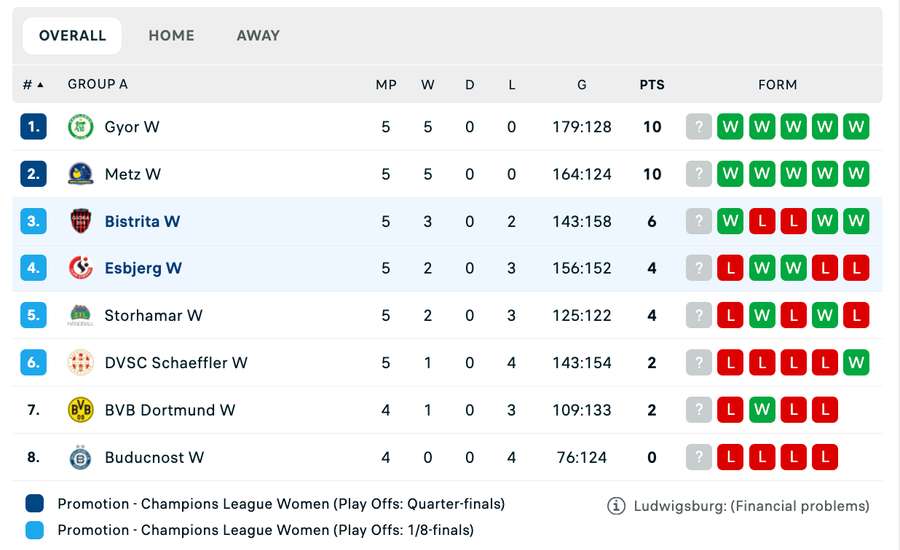This screenshot has width=900, height=550.
Task: Switch to the AWAY standings tab
Action: click(258, 36)
